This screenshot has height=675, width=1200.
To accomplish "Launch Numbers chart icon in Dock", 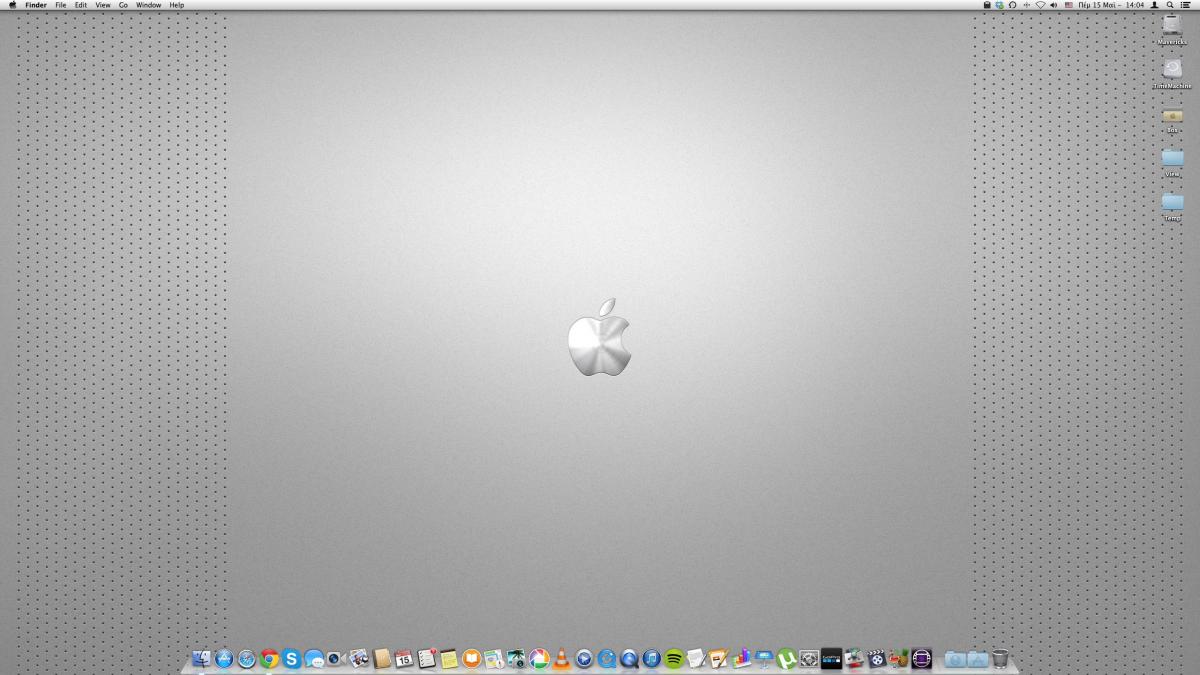I will [x=741, y=658].
